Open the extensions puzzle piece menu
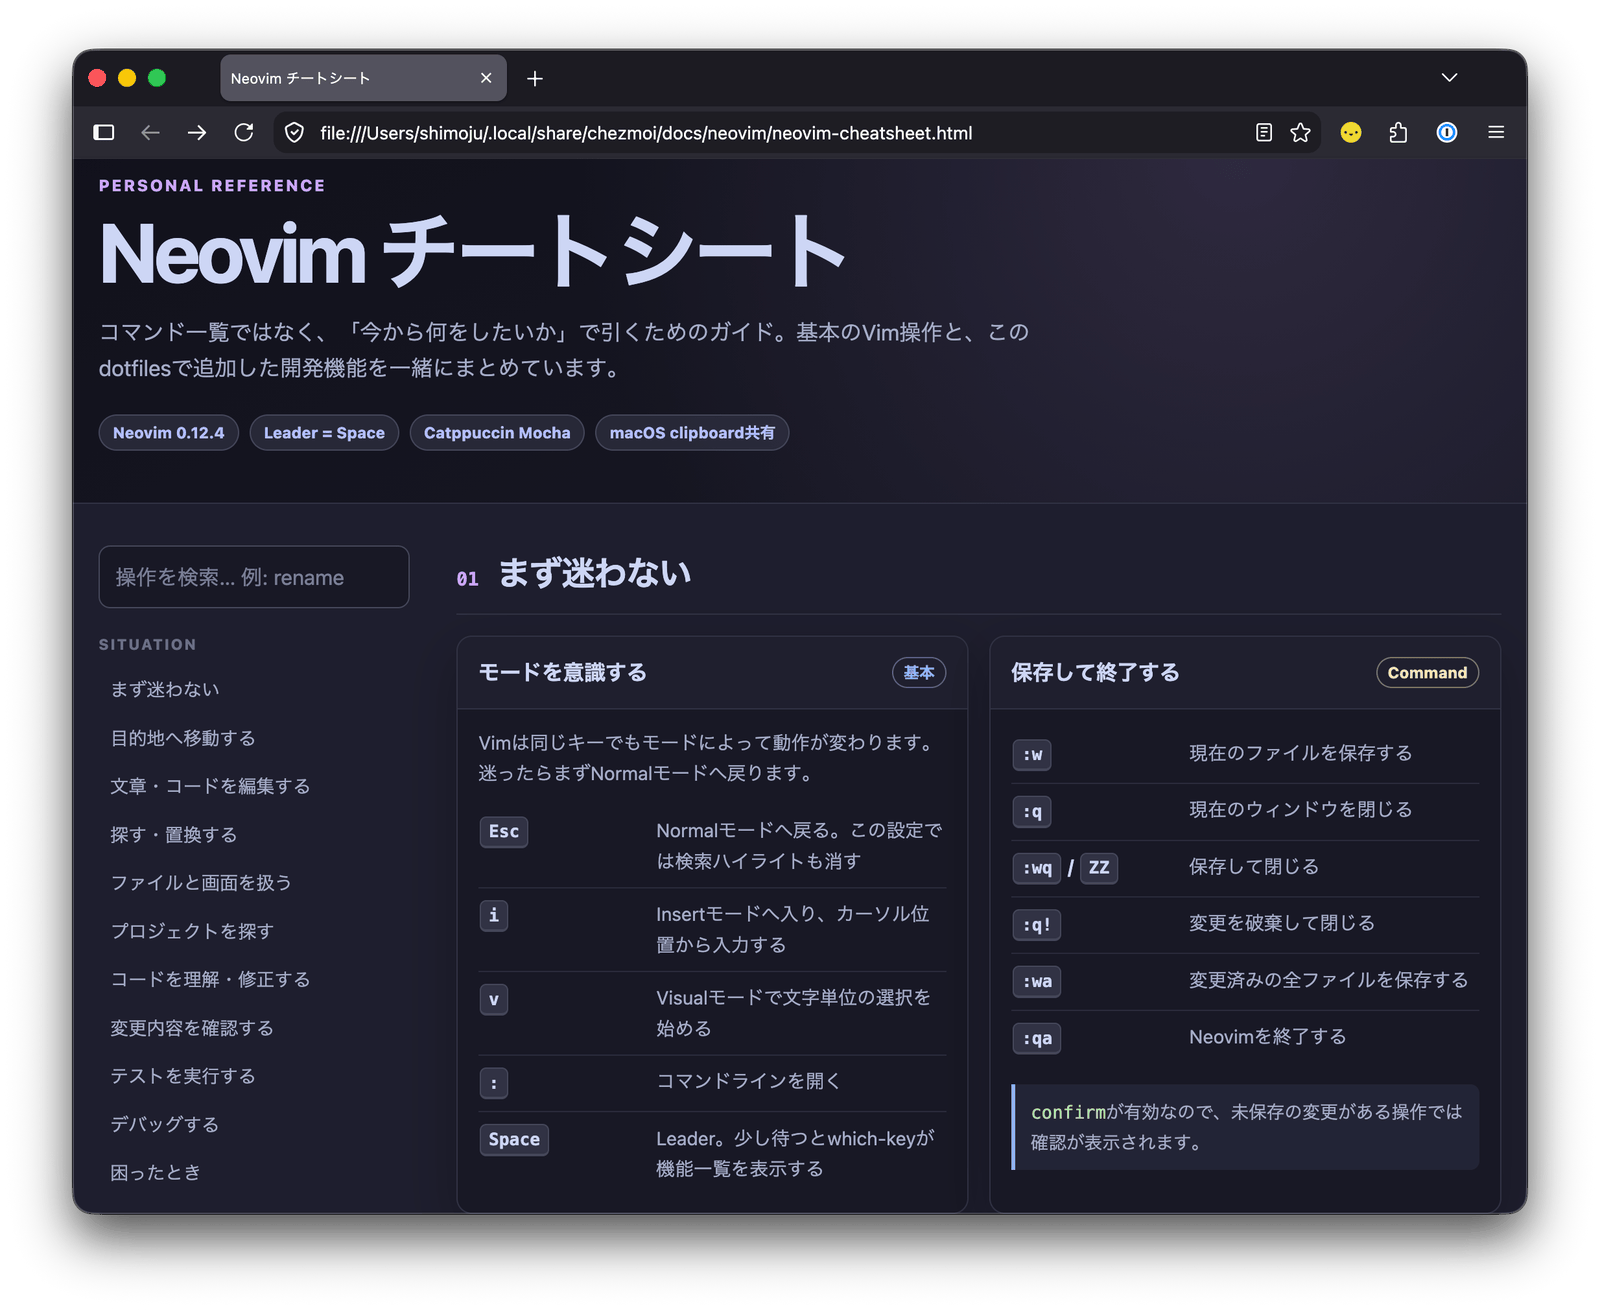The width and height of the screenshot is (1600, 1310). coord(1398,133)
